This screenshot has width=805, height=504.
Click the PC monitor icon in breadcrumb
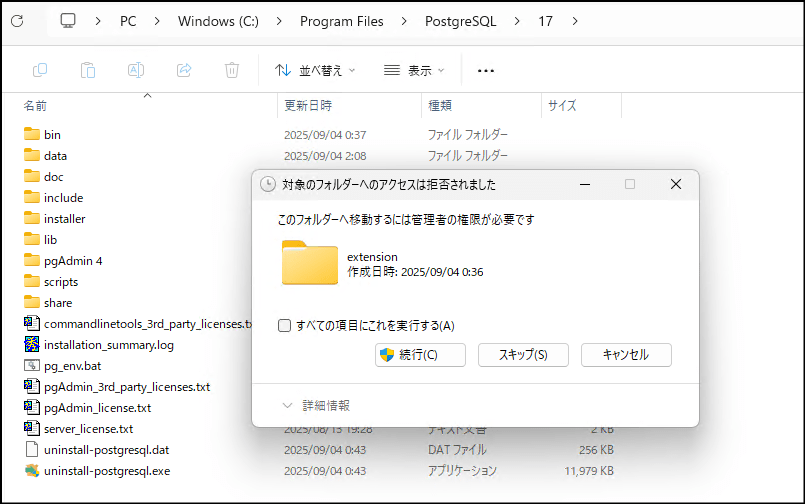(x=68, y=21)
